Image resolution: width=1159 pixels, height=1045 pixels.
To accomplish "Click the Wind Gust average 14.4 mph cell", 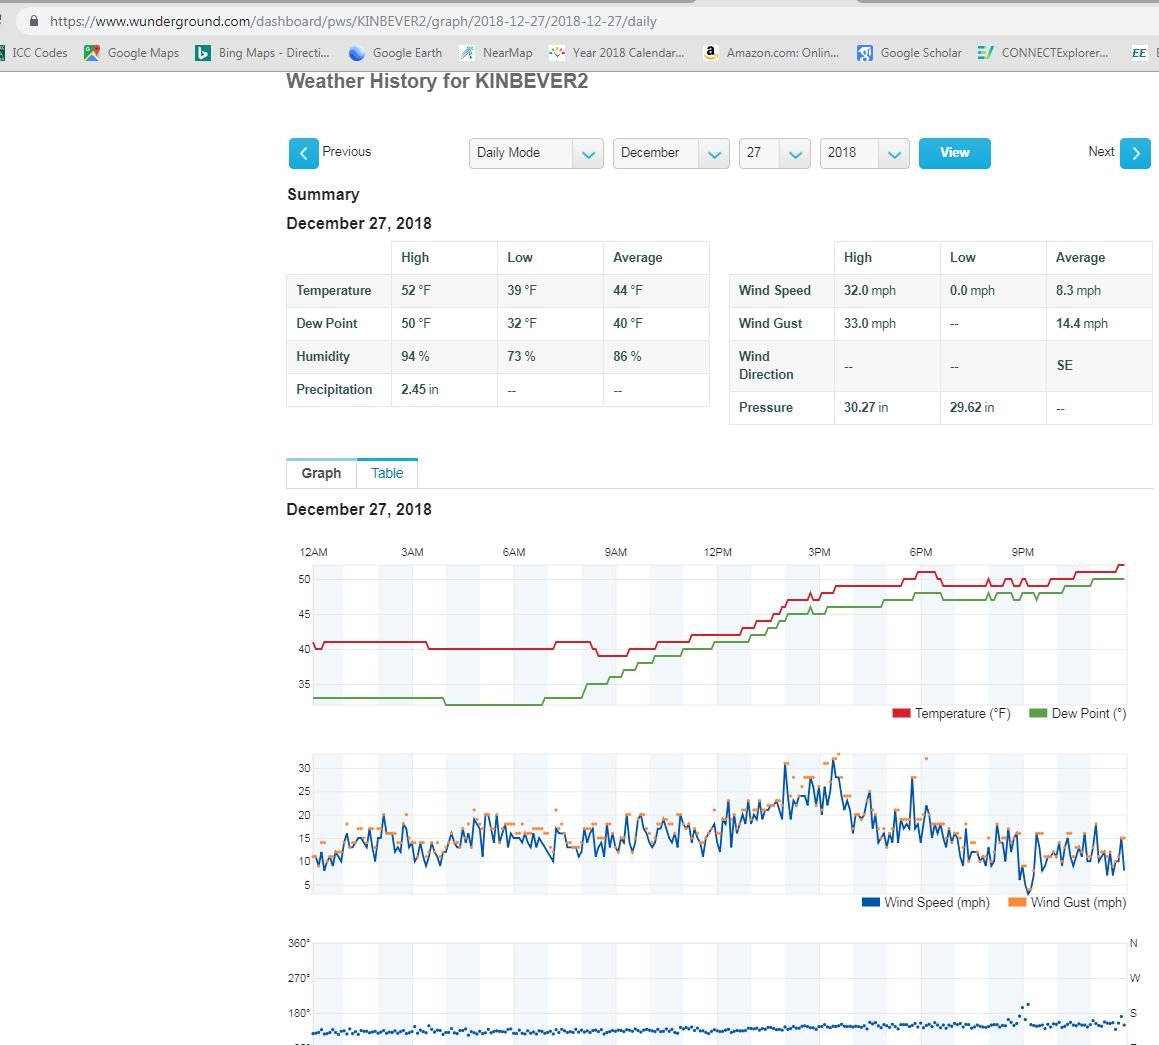I will (x=1099, y=324).
